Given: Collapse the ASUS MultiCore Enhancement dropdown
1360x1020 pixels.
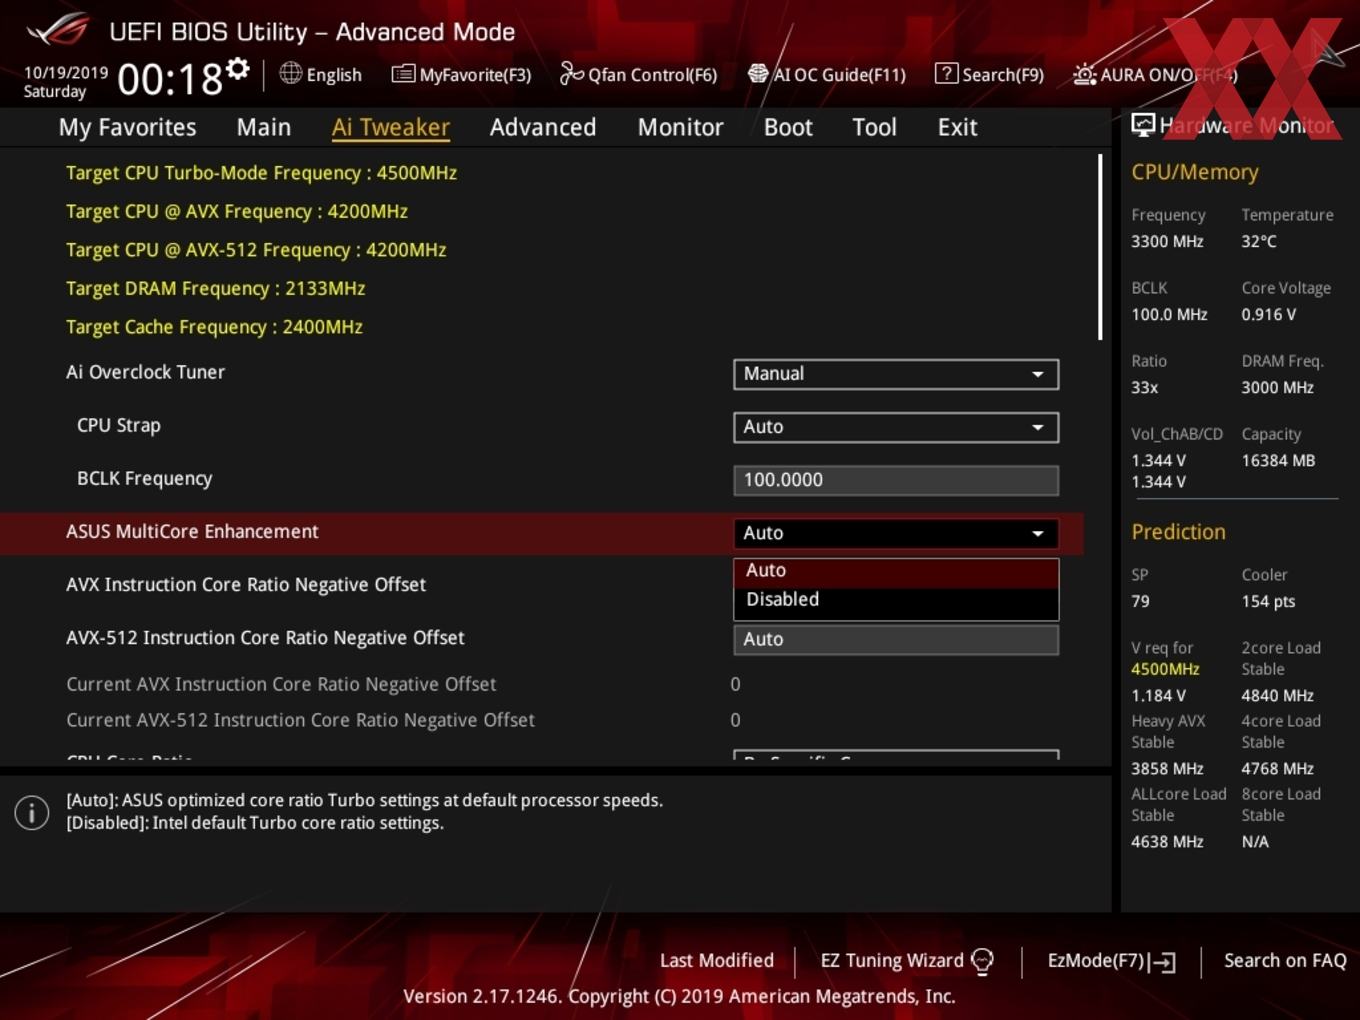Looking at the screenshot, I should tap(896, 533).
